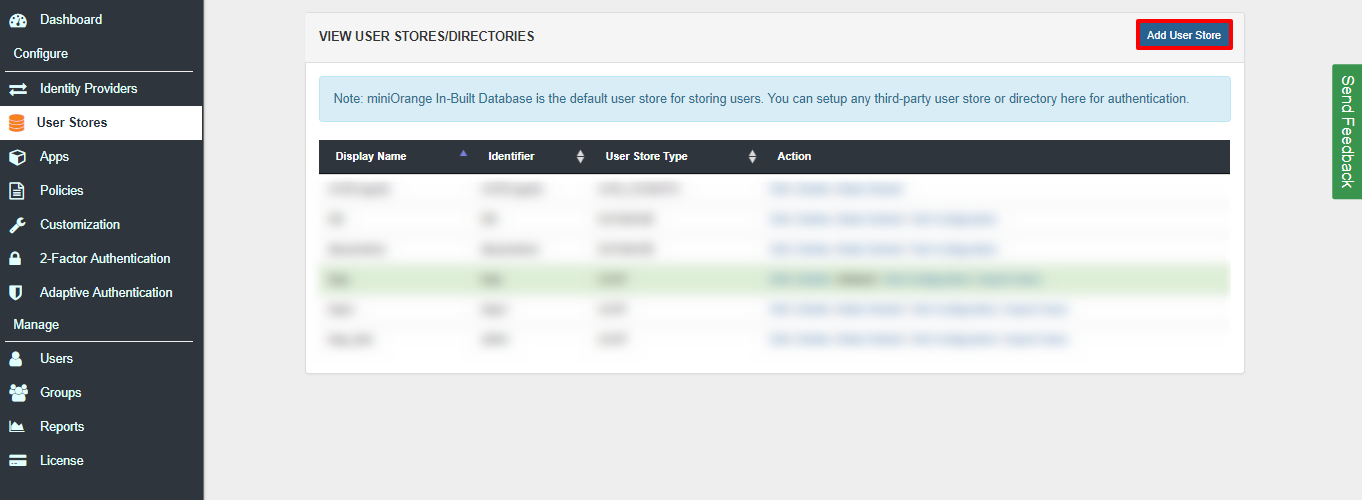Click the Customization wrench icon
This screenshot has width=1362, height=500.
pyautogui.click(x=17, y=225)
